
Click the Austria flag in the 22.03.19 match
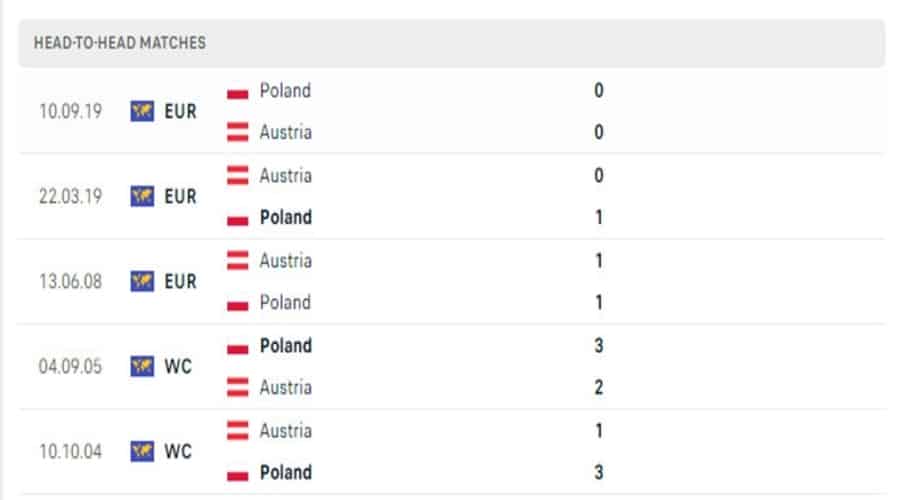point(238,176)
